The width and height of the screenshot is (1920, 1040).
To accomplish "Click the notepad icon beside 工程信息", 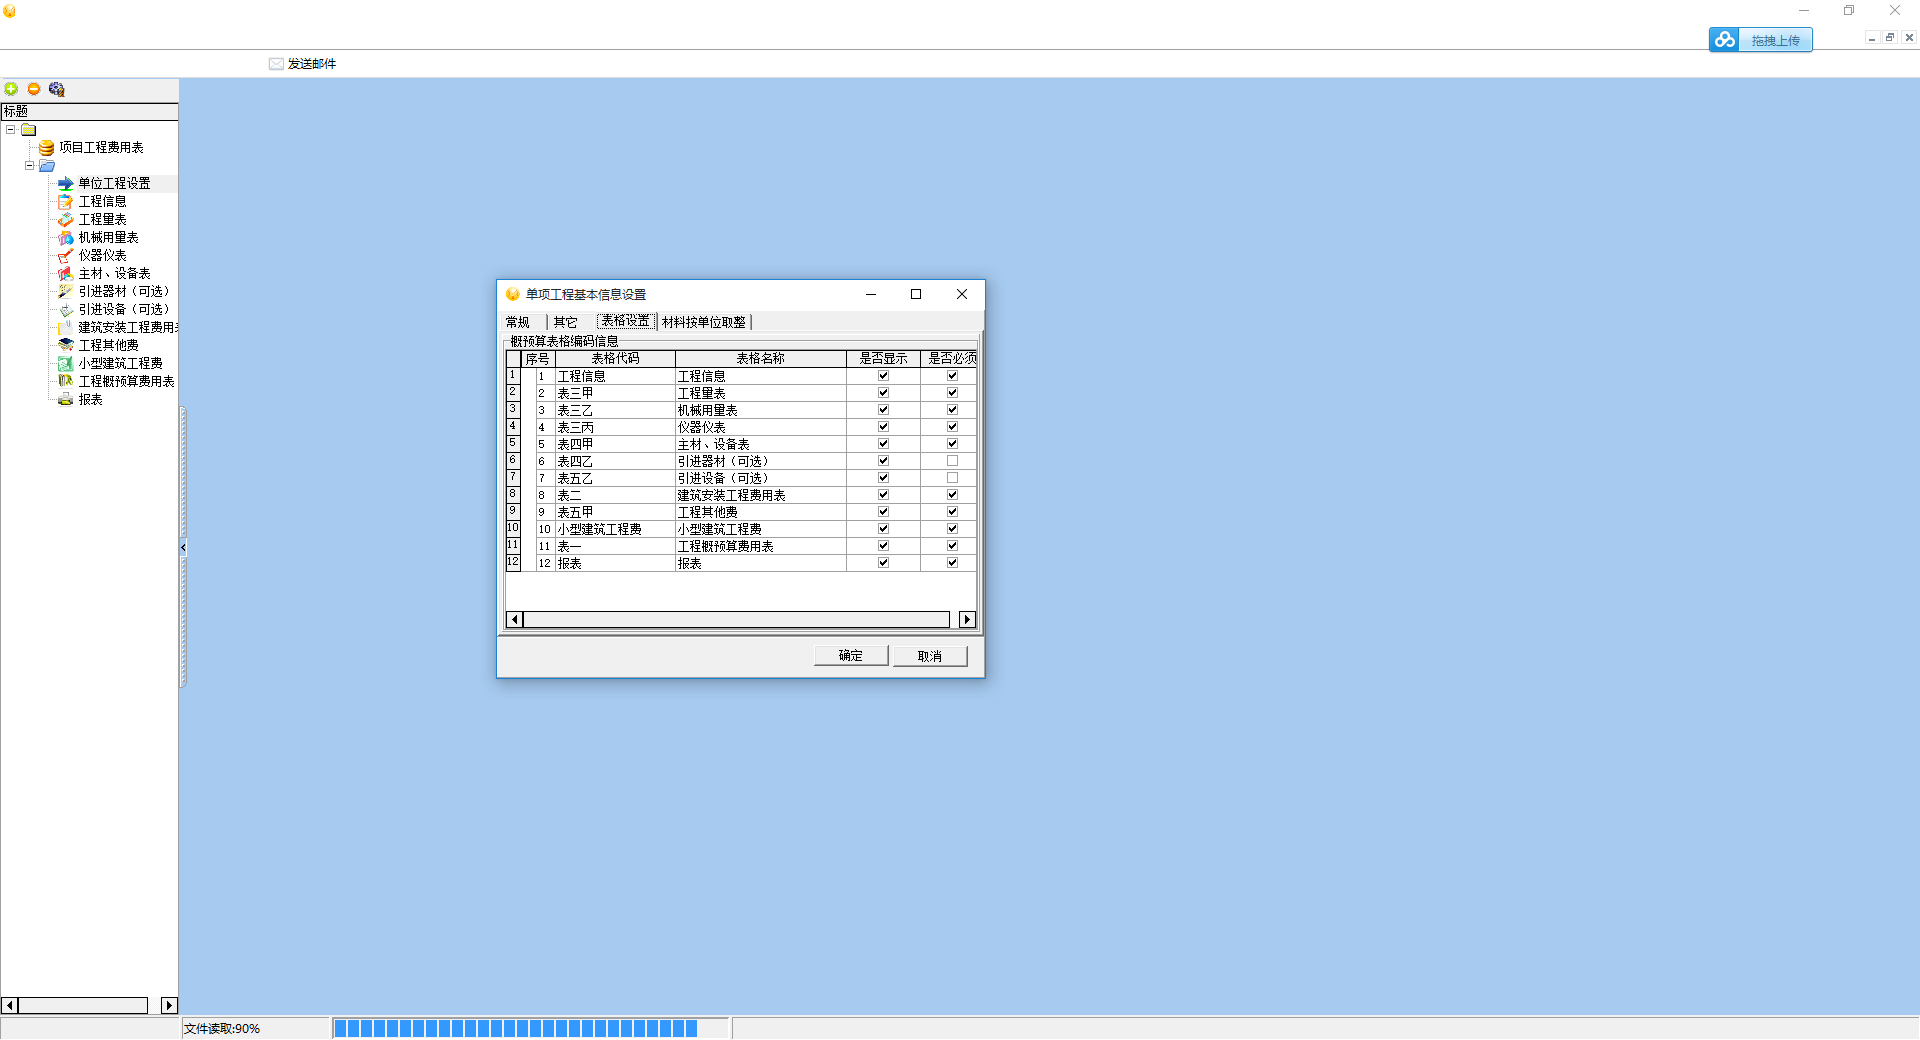I will [x=66, y=202].
